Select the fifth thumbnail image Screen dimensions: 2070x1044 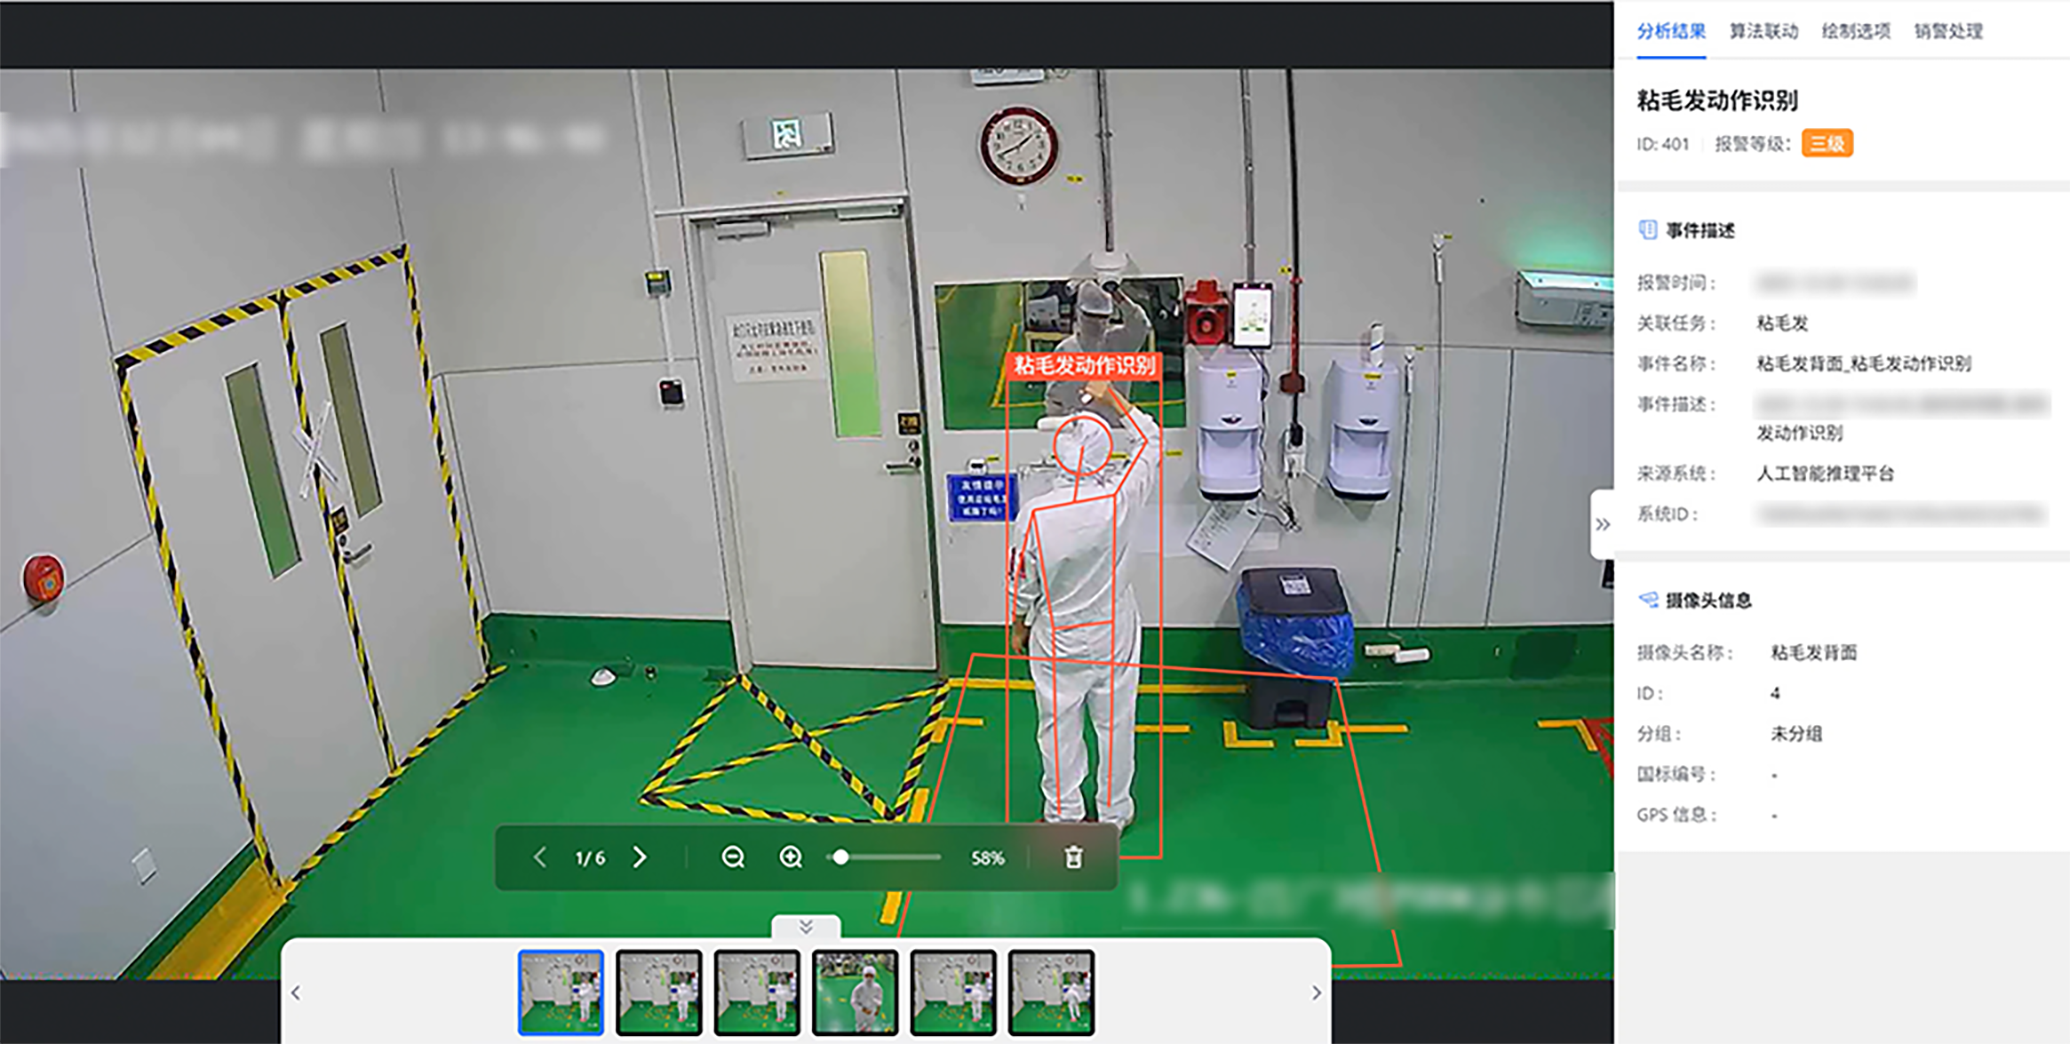[x=953, y=992]
